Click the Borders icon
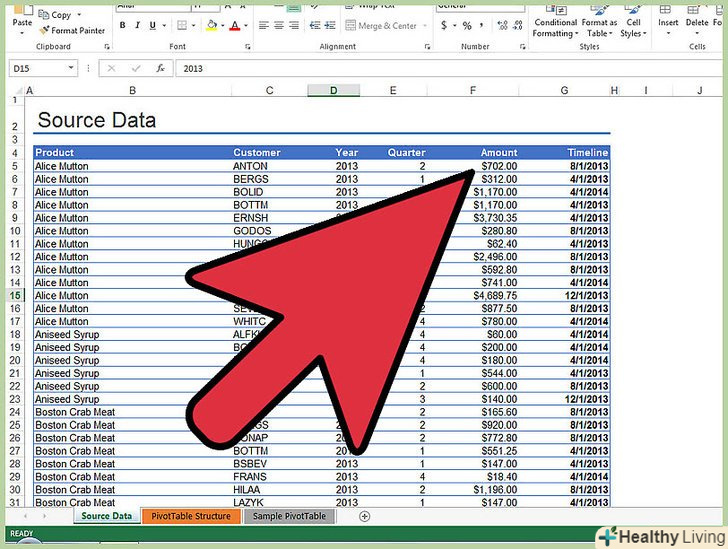This screenshot has width=728, height=549. pos(182,26)
